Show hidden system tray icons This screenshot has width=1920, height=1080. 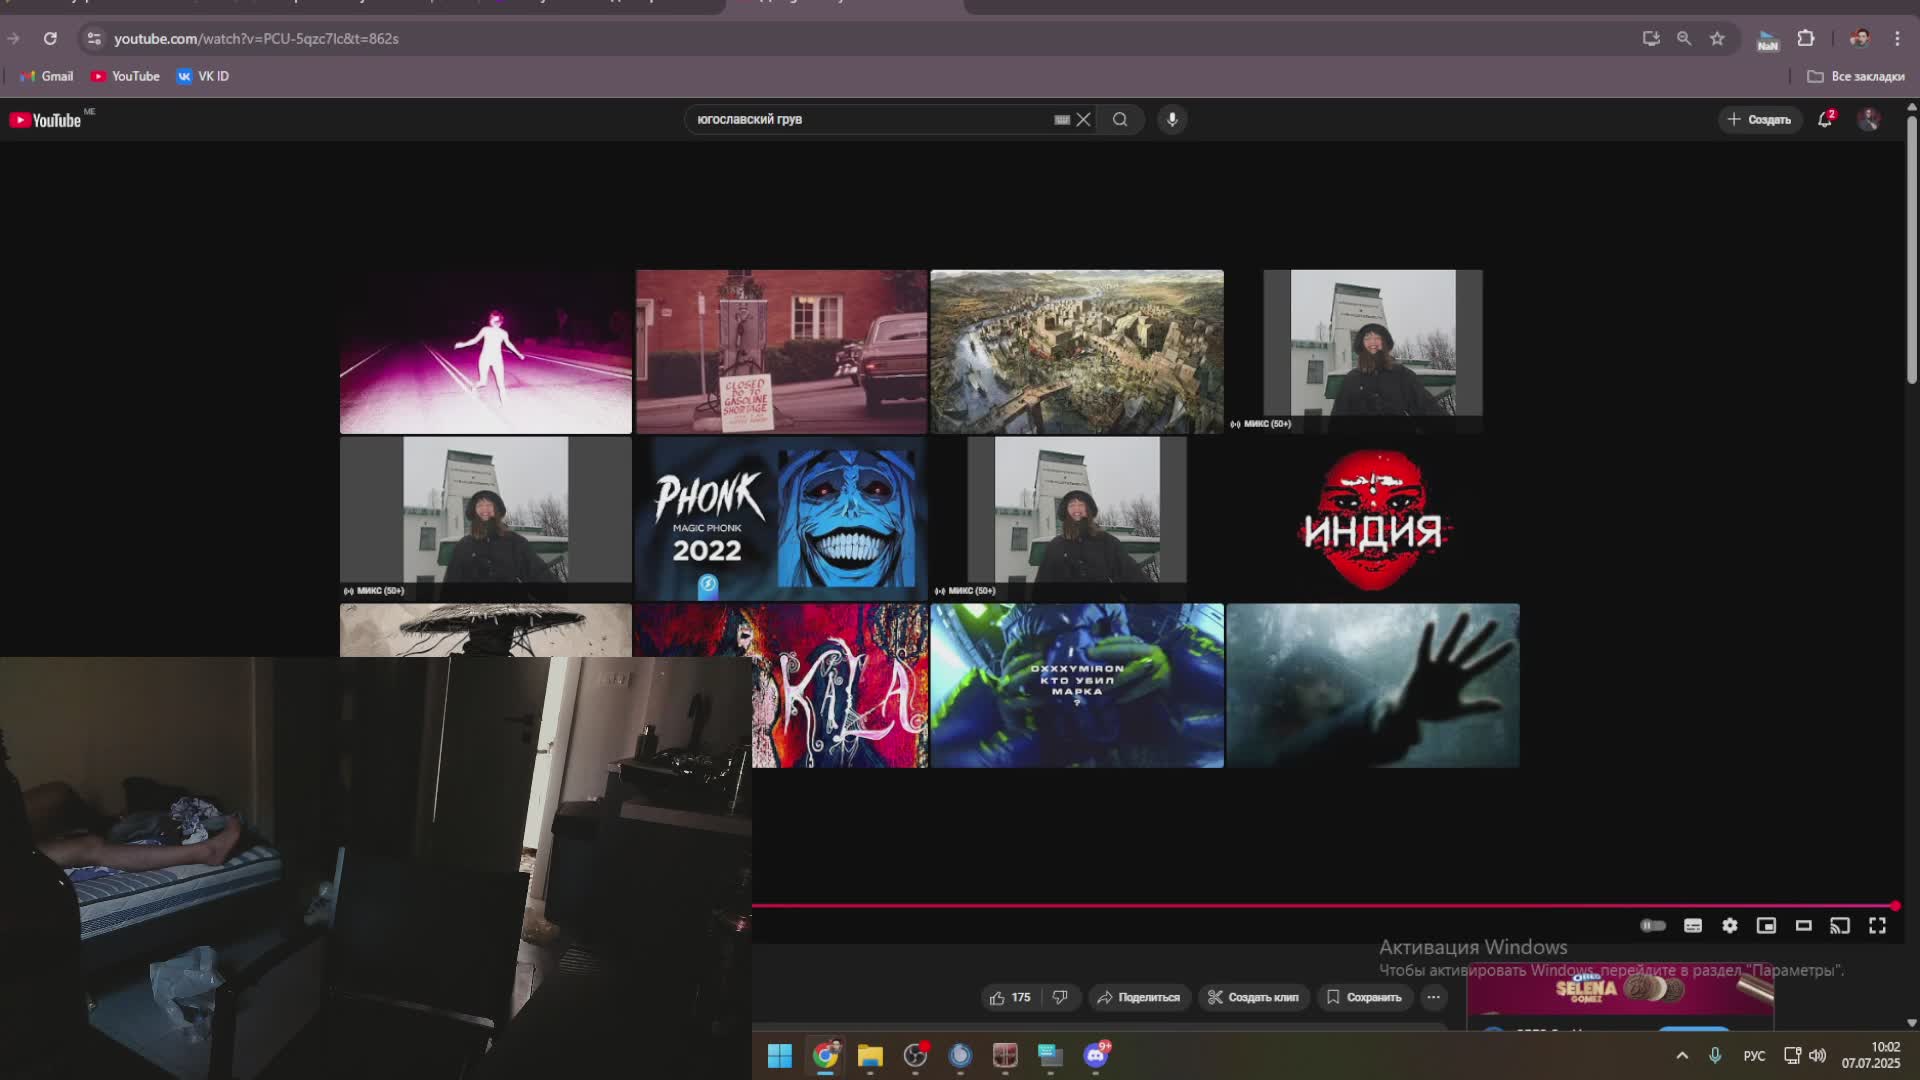[1682, 1055]
